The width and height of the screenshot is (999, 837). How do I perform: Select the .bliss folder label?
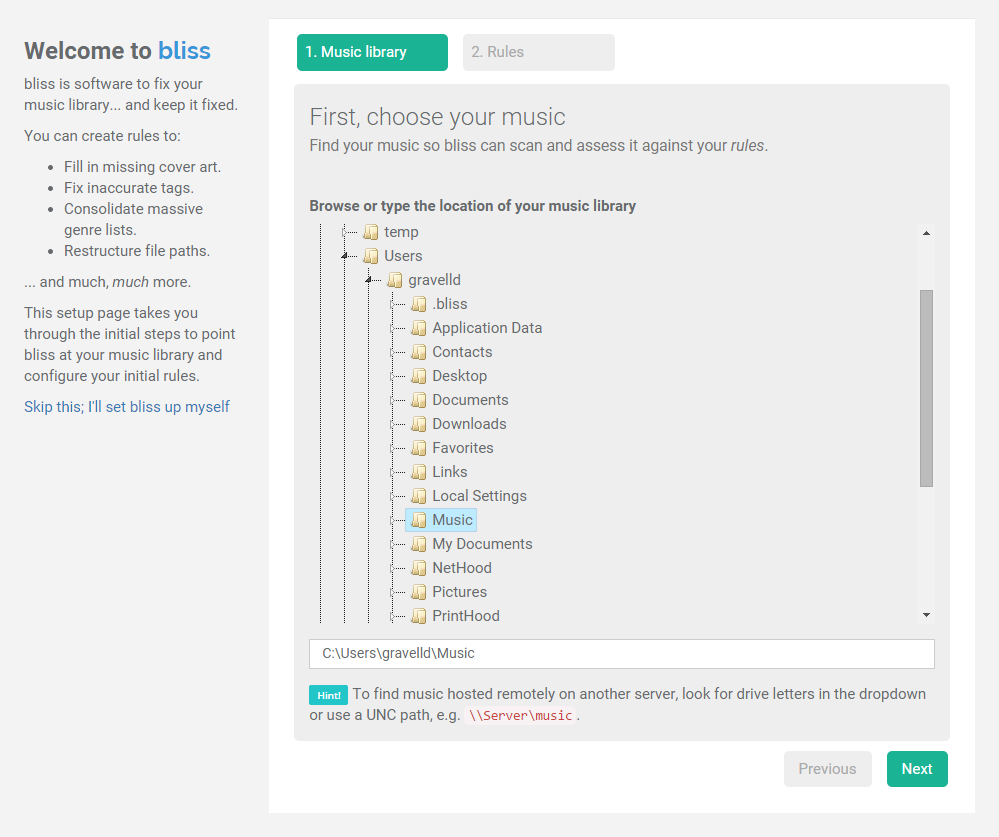pyautogui.click(x=450, y=304)
